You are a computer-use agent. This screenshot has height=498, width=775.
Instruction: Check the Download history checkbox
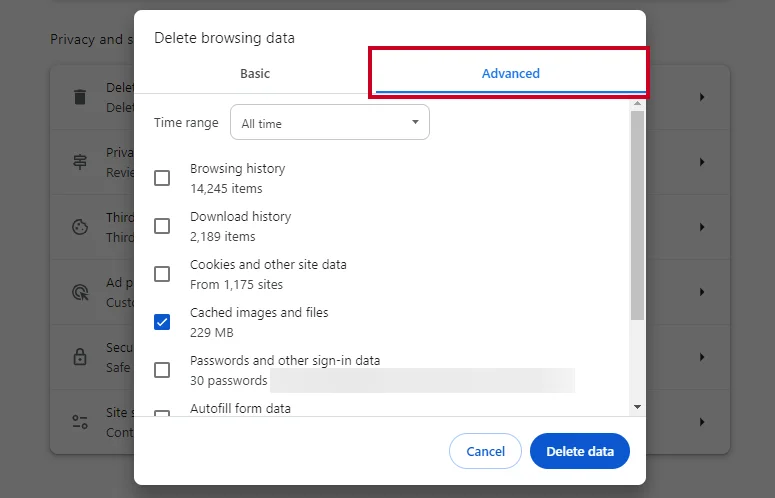pyautogui.click(x=162, y=226)
